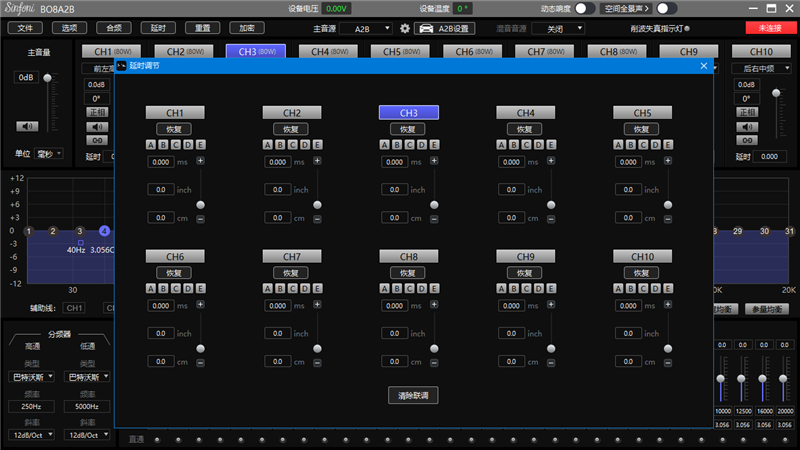Select group E for CH4
The height and width of the screenshot is (450, 800).
[x=552, y=144]
